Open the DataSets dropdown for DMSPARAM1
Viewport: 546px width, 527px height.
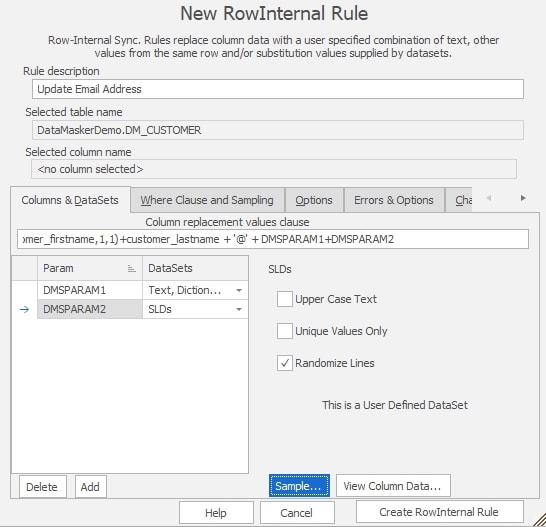click(239, 290)
